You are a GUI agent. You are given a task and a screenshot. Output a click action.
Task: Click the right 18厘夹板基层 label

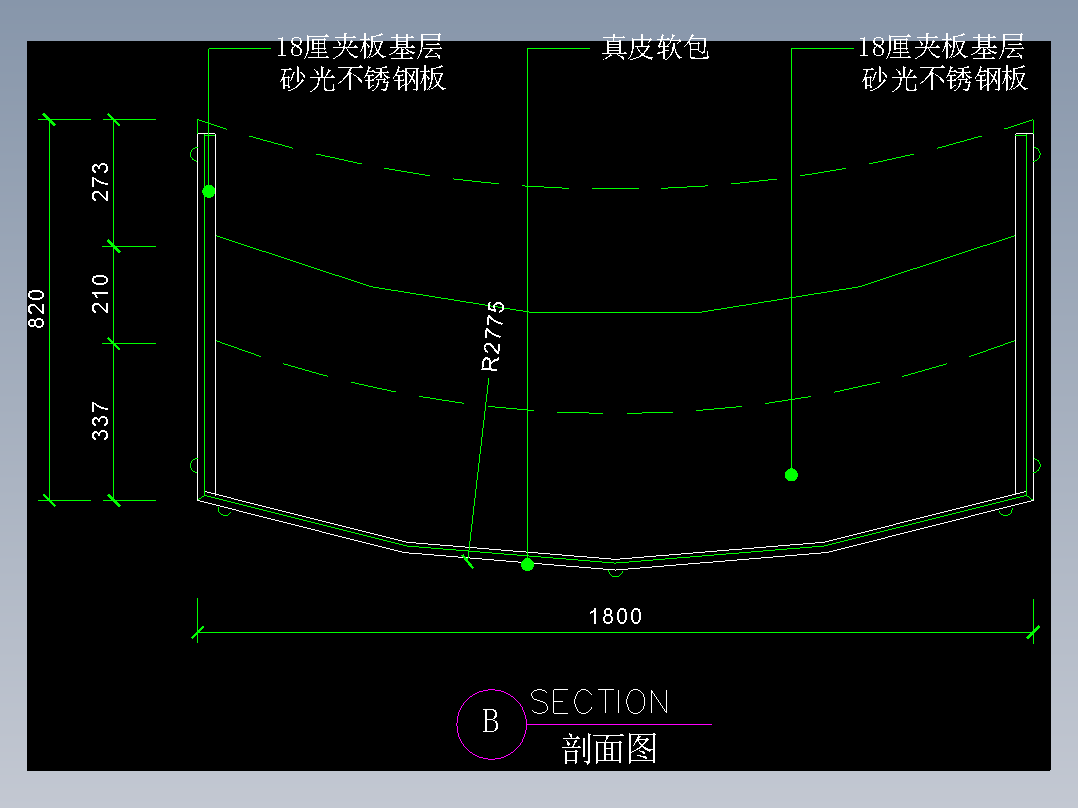pos(941,47)
